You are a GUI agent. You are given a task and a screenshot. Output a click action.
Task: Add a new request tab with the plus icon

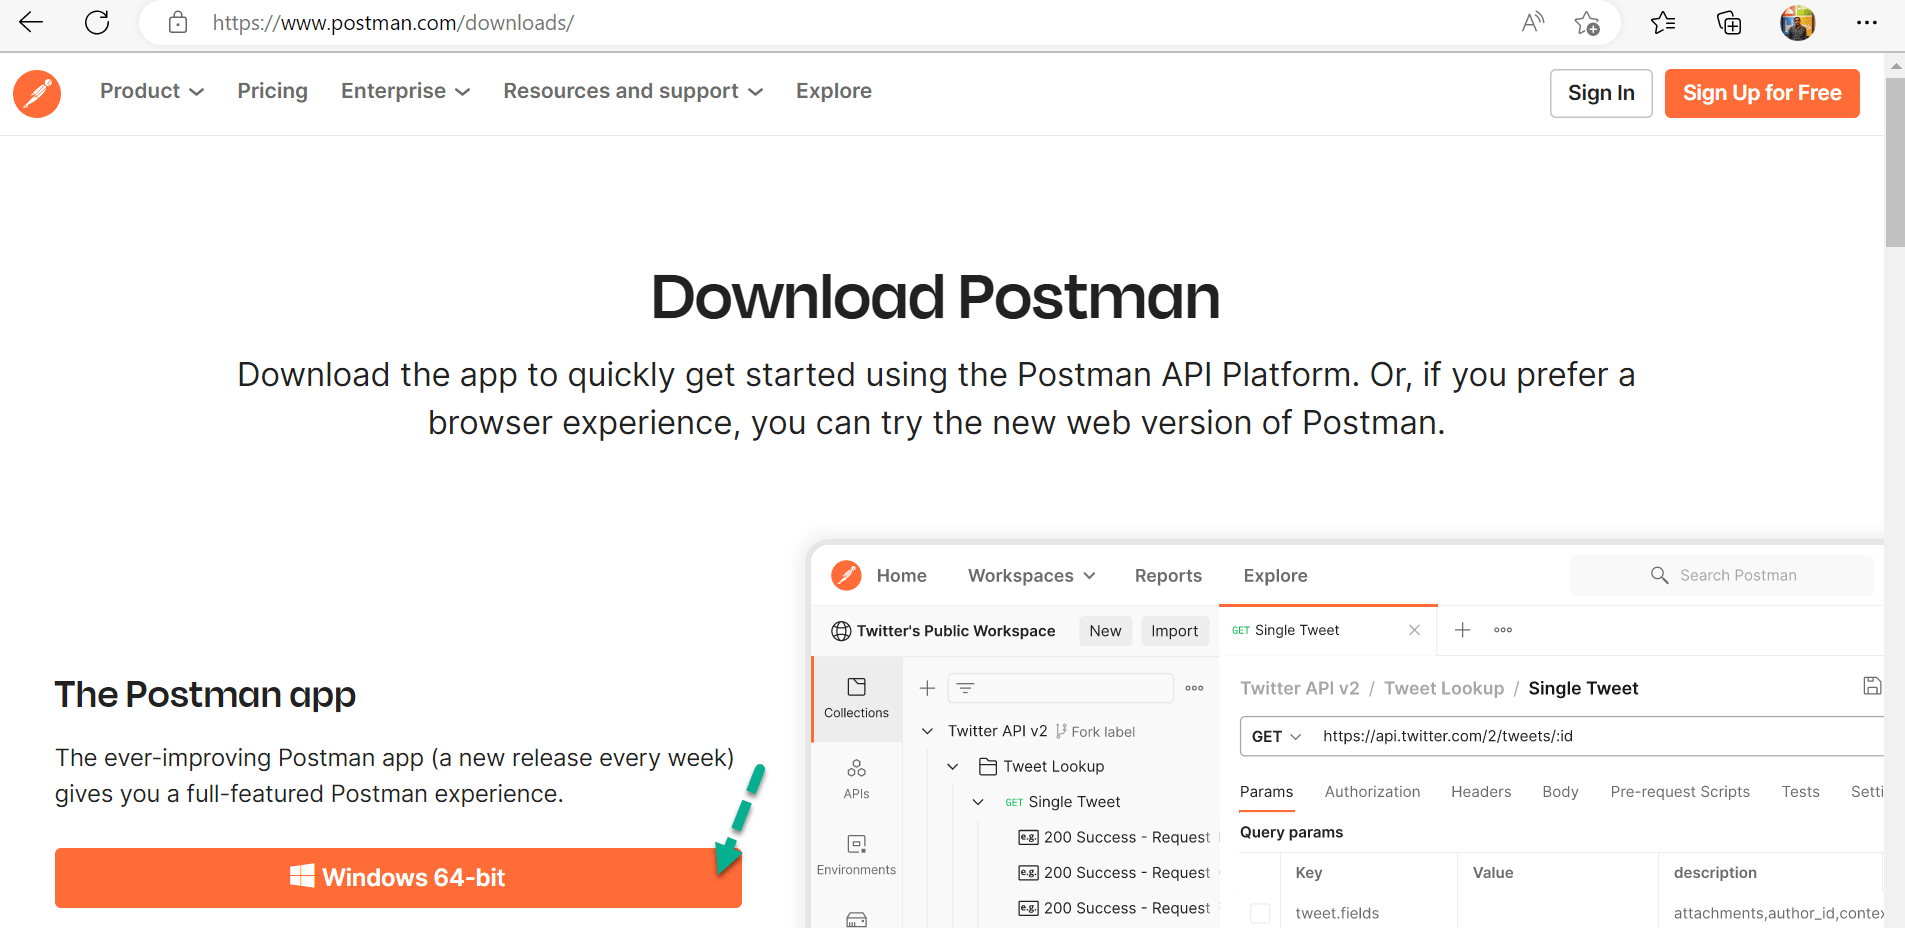tap(1462, 630)
